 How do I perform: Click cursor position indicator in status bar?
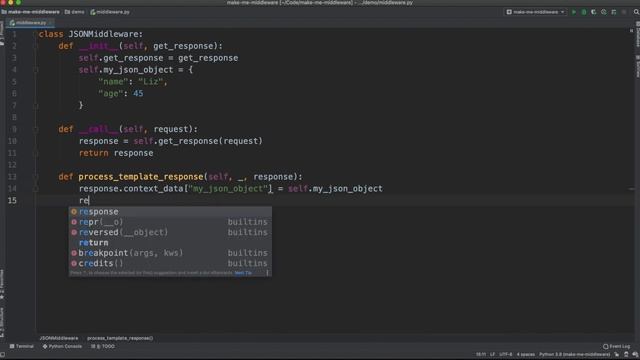pos(481,355)
